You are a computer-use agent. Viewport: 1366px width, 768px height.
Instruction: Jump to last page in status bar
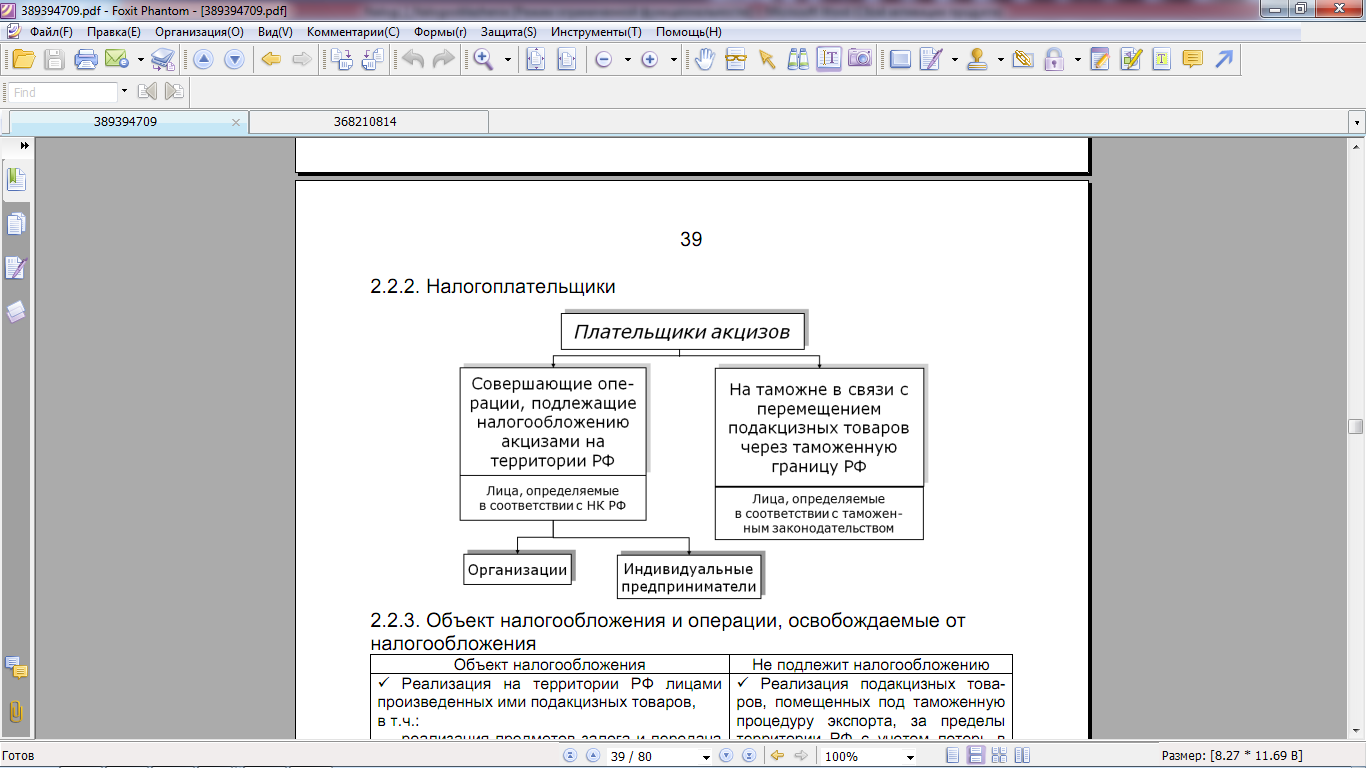(x=750, y=756)
